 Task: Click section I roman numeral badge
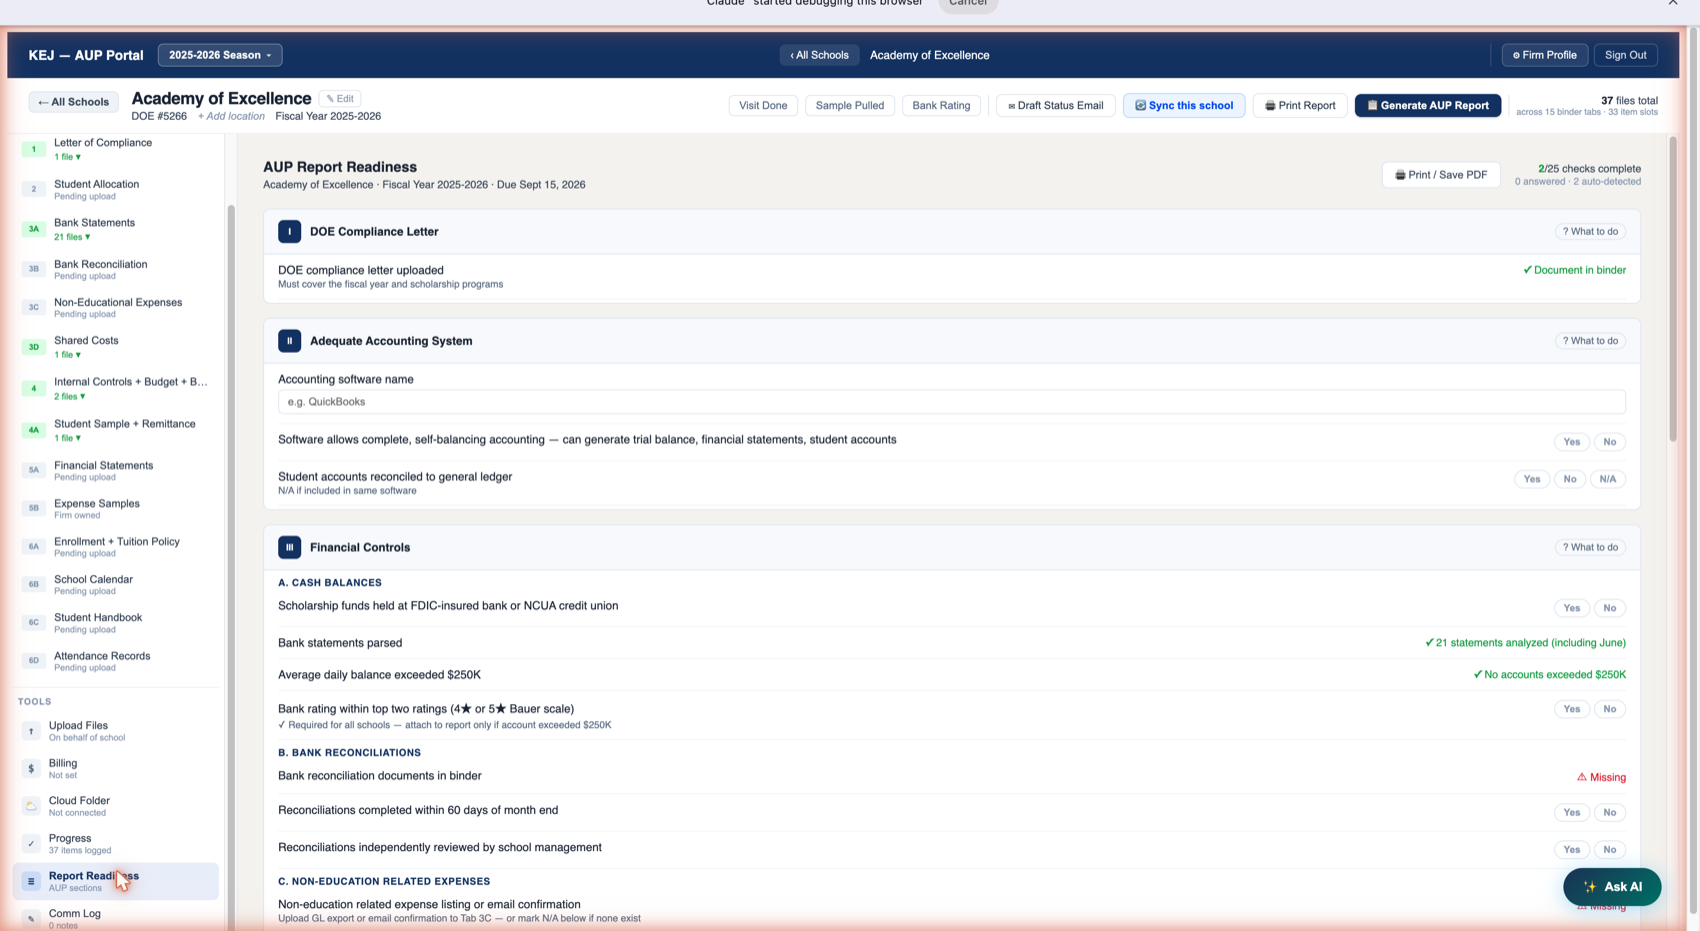289,231
